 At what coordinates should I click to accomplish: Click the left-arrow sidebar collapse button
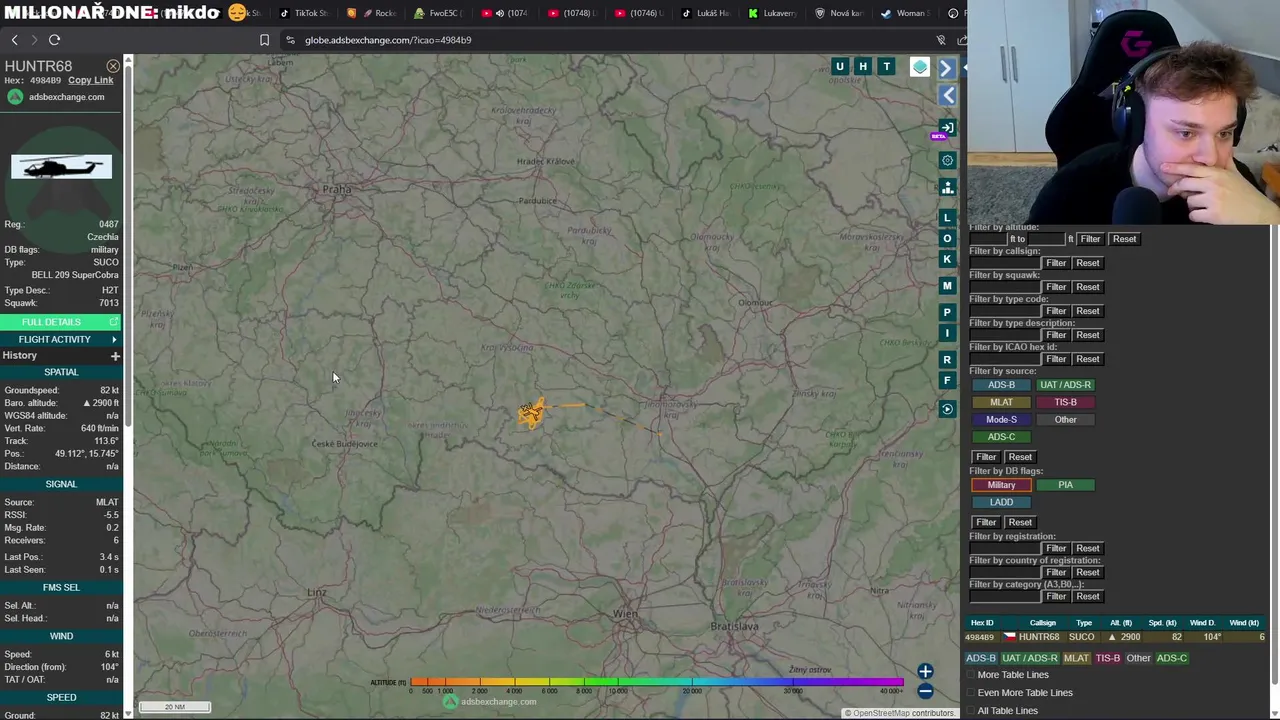[x=947, y=95]
